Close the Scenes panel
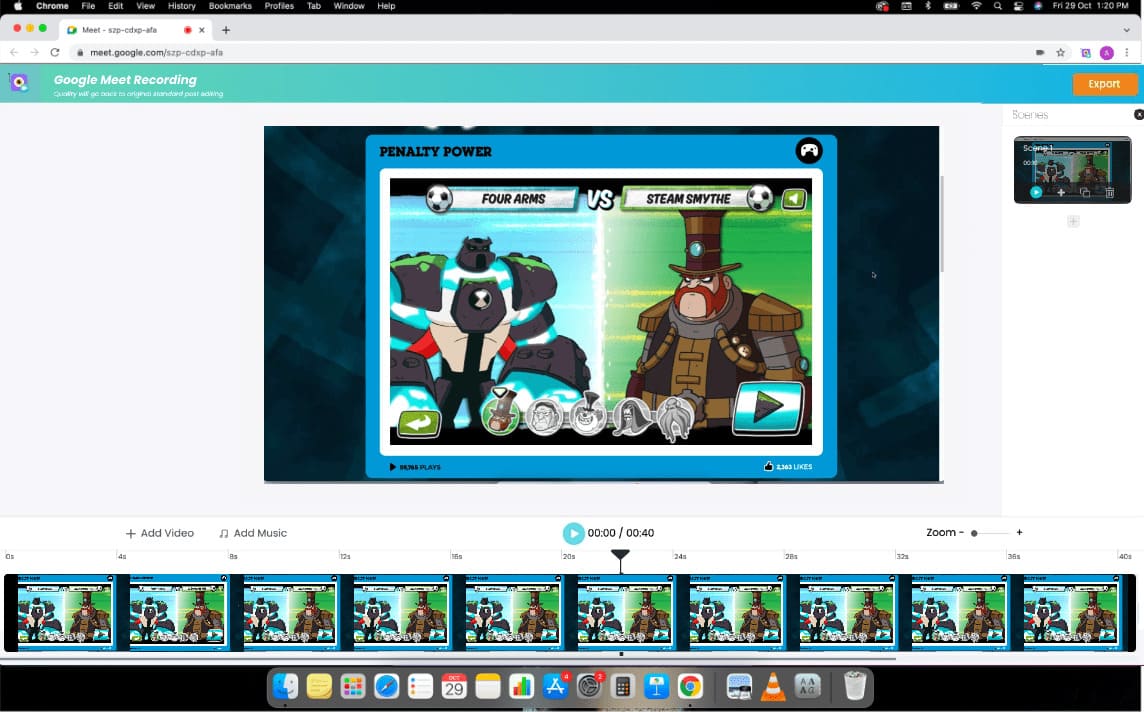This screenshot has width=1144, height=712. (x=1138, y=115)
